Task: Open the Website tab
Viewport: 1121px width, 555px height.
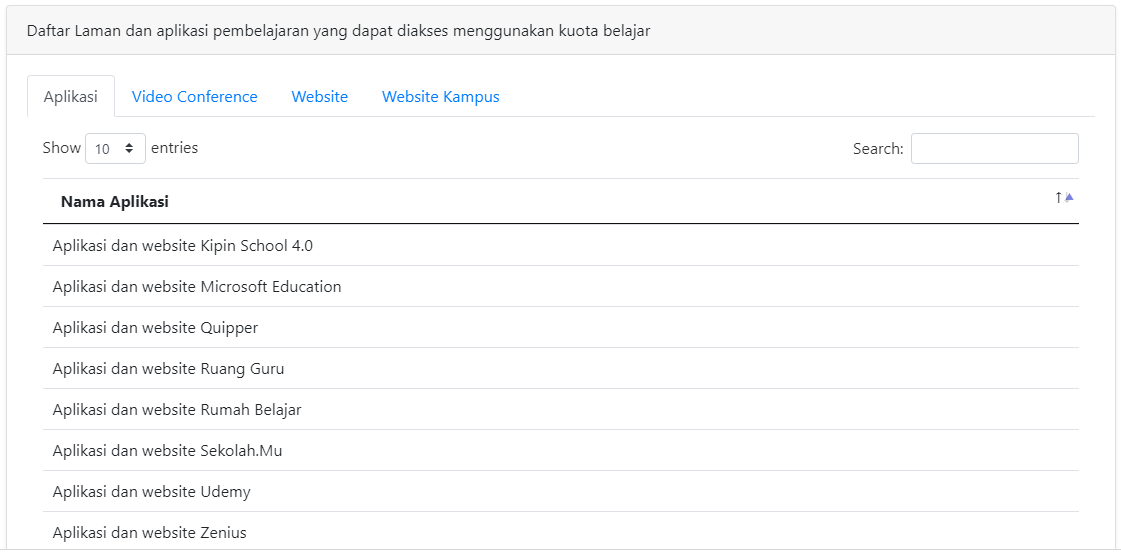Action: pyautogui.click(x=320, y=97)
